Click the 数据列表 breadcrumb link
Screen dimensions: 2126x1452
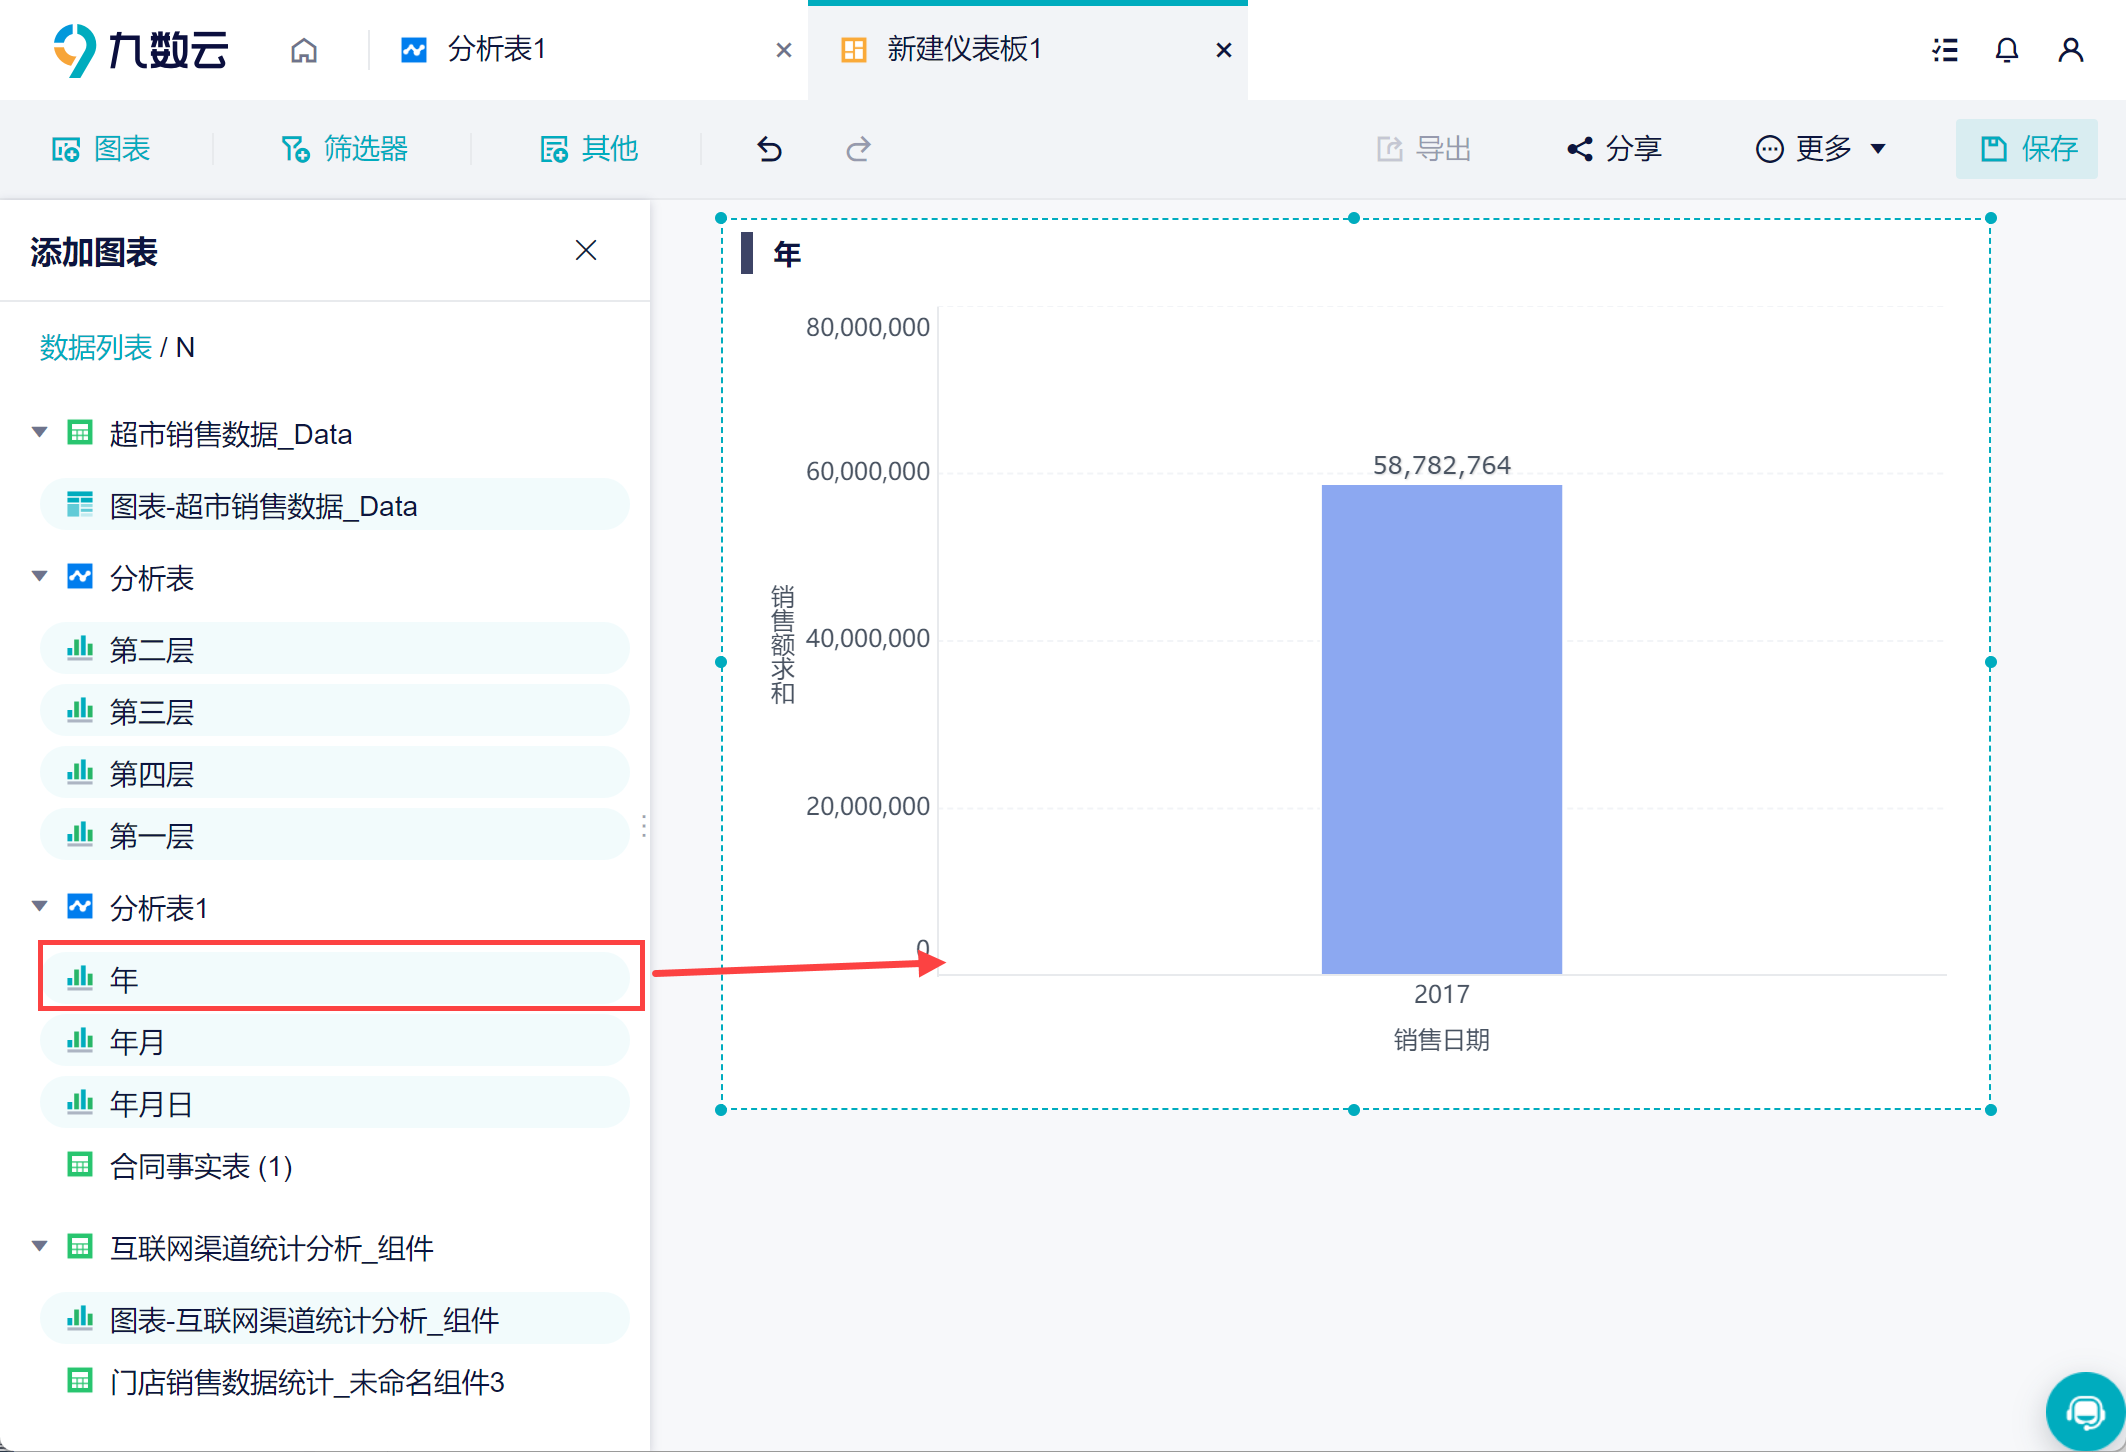tap(95, 347)
